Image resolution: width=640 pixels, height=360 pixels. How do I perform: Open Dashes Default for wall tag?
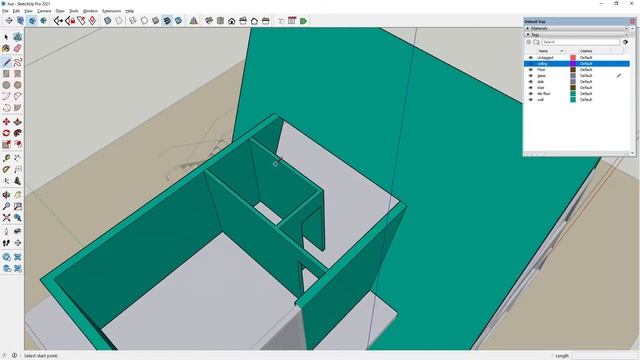tap(586, 100)
